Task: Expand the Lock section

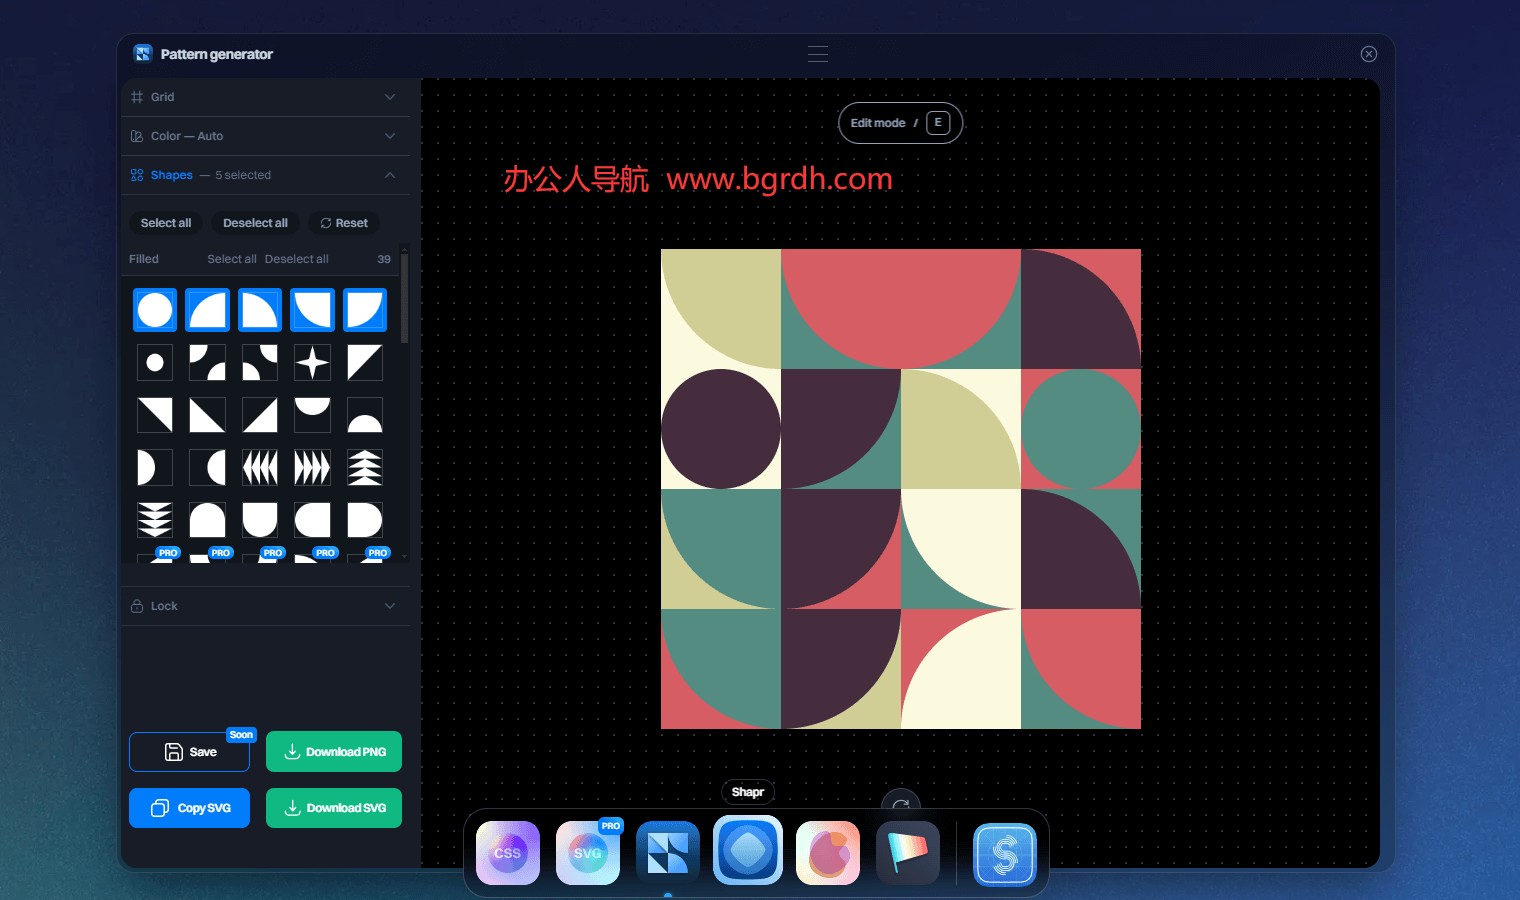Action: click(x=265, y=606)
